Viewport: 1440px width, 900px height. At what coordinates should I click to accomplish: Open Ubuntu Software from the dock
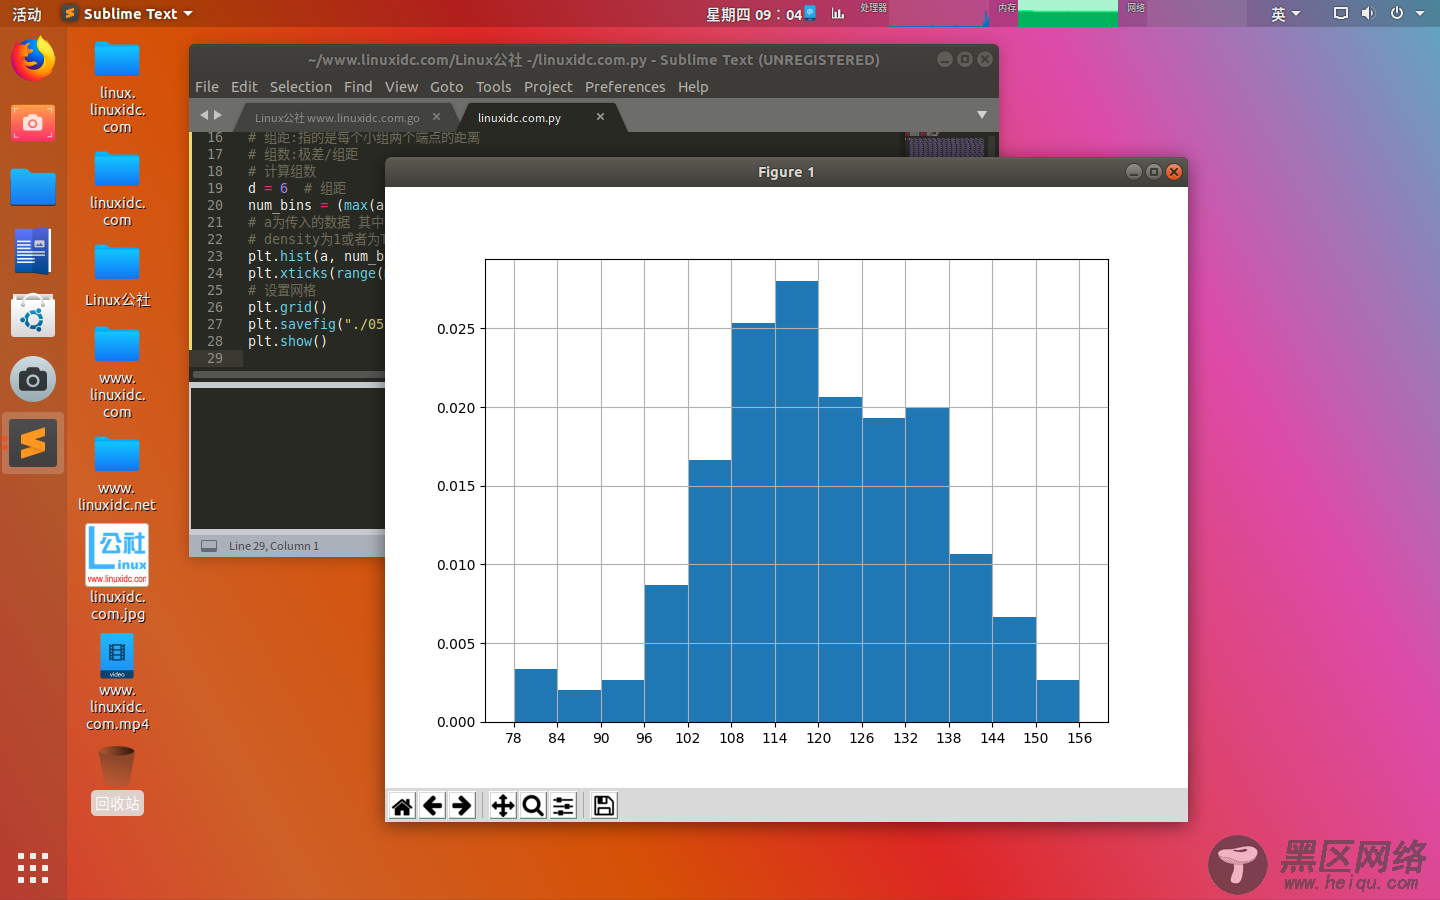(33, 316)
